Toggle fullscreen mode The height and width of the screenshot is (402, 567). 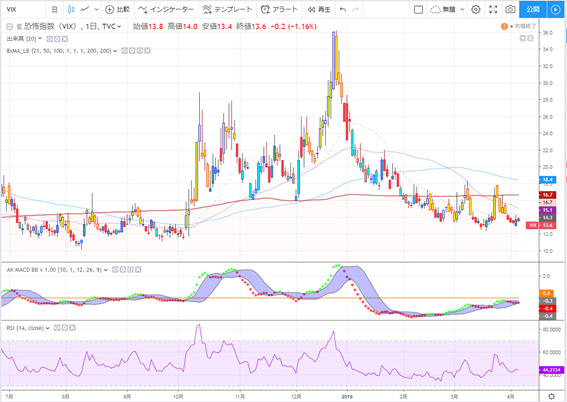(x=493, y=9)
